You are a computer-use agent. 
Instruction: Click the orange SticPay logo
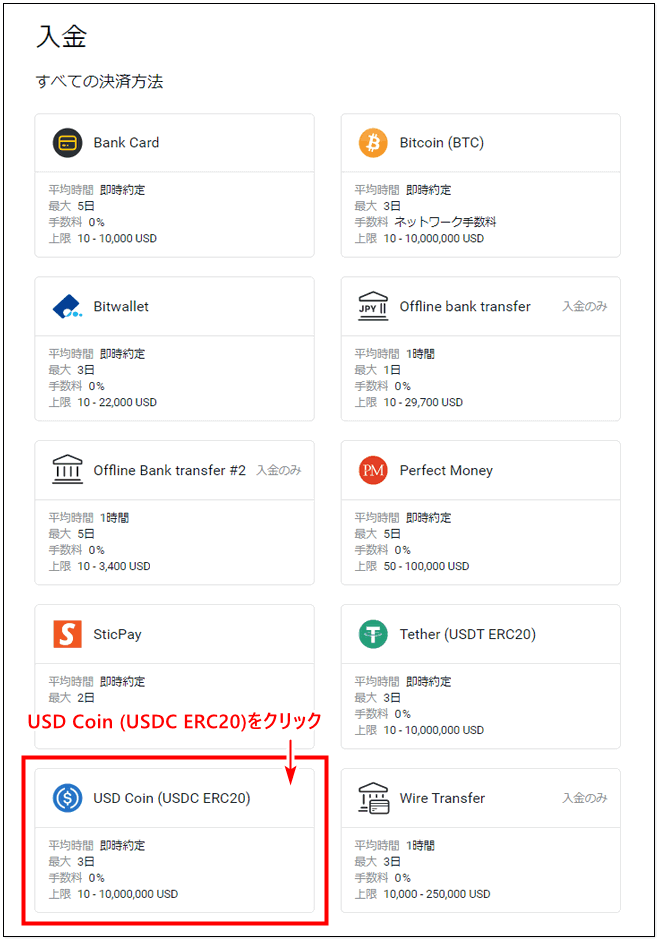coord(67,634)
